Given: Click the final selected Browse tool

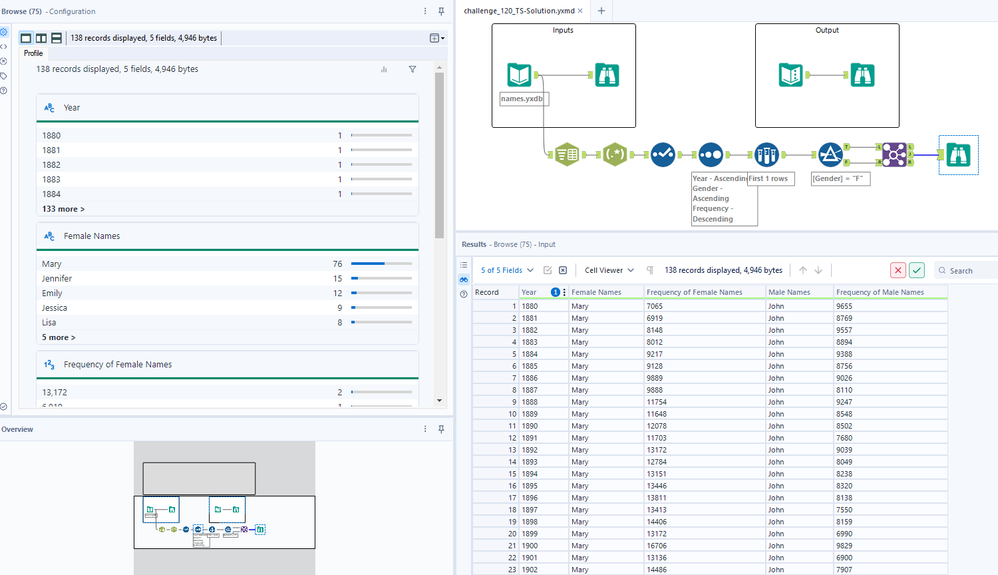Looking at the screenshot, I should coord(957,155).
